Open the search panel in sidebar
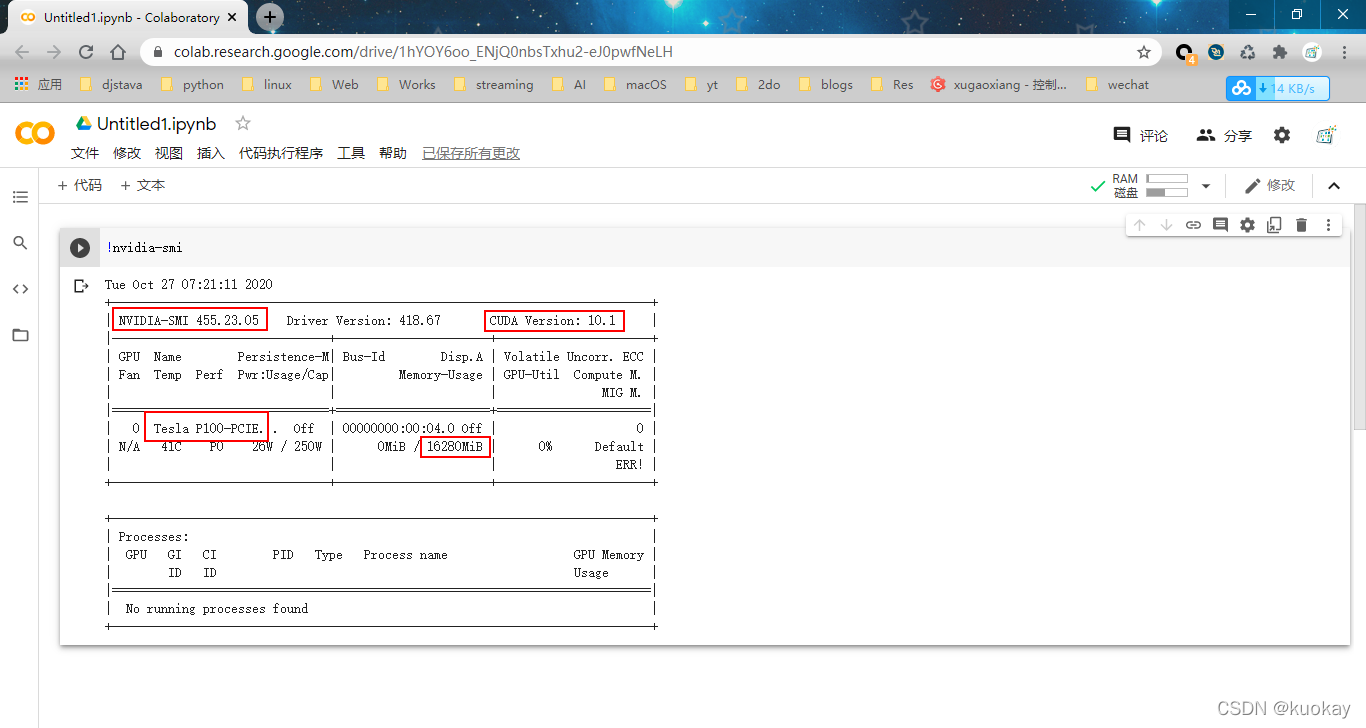 pyautogui.click(x=20, y=243)
